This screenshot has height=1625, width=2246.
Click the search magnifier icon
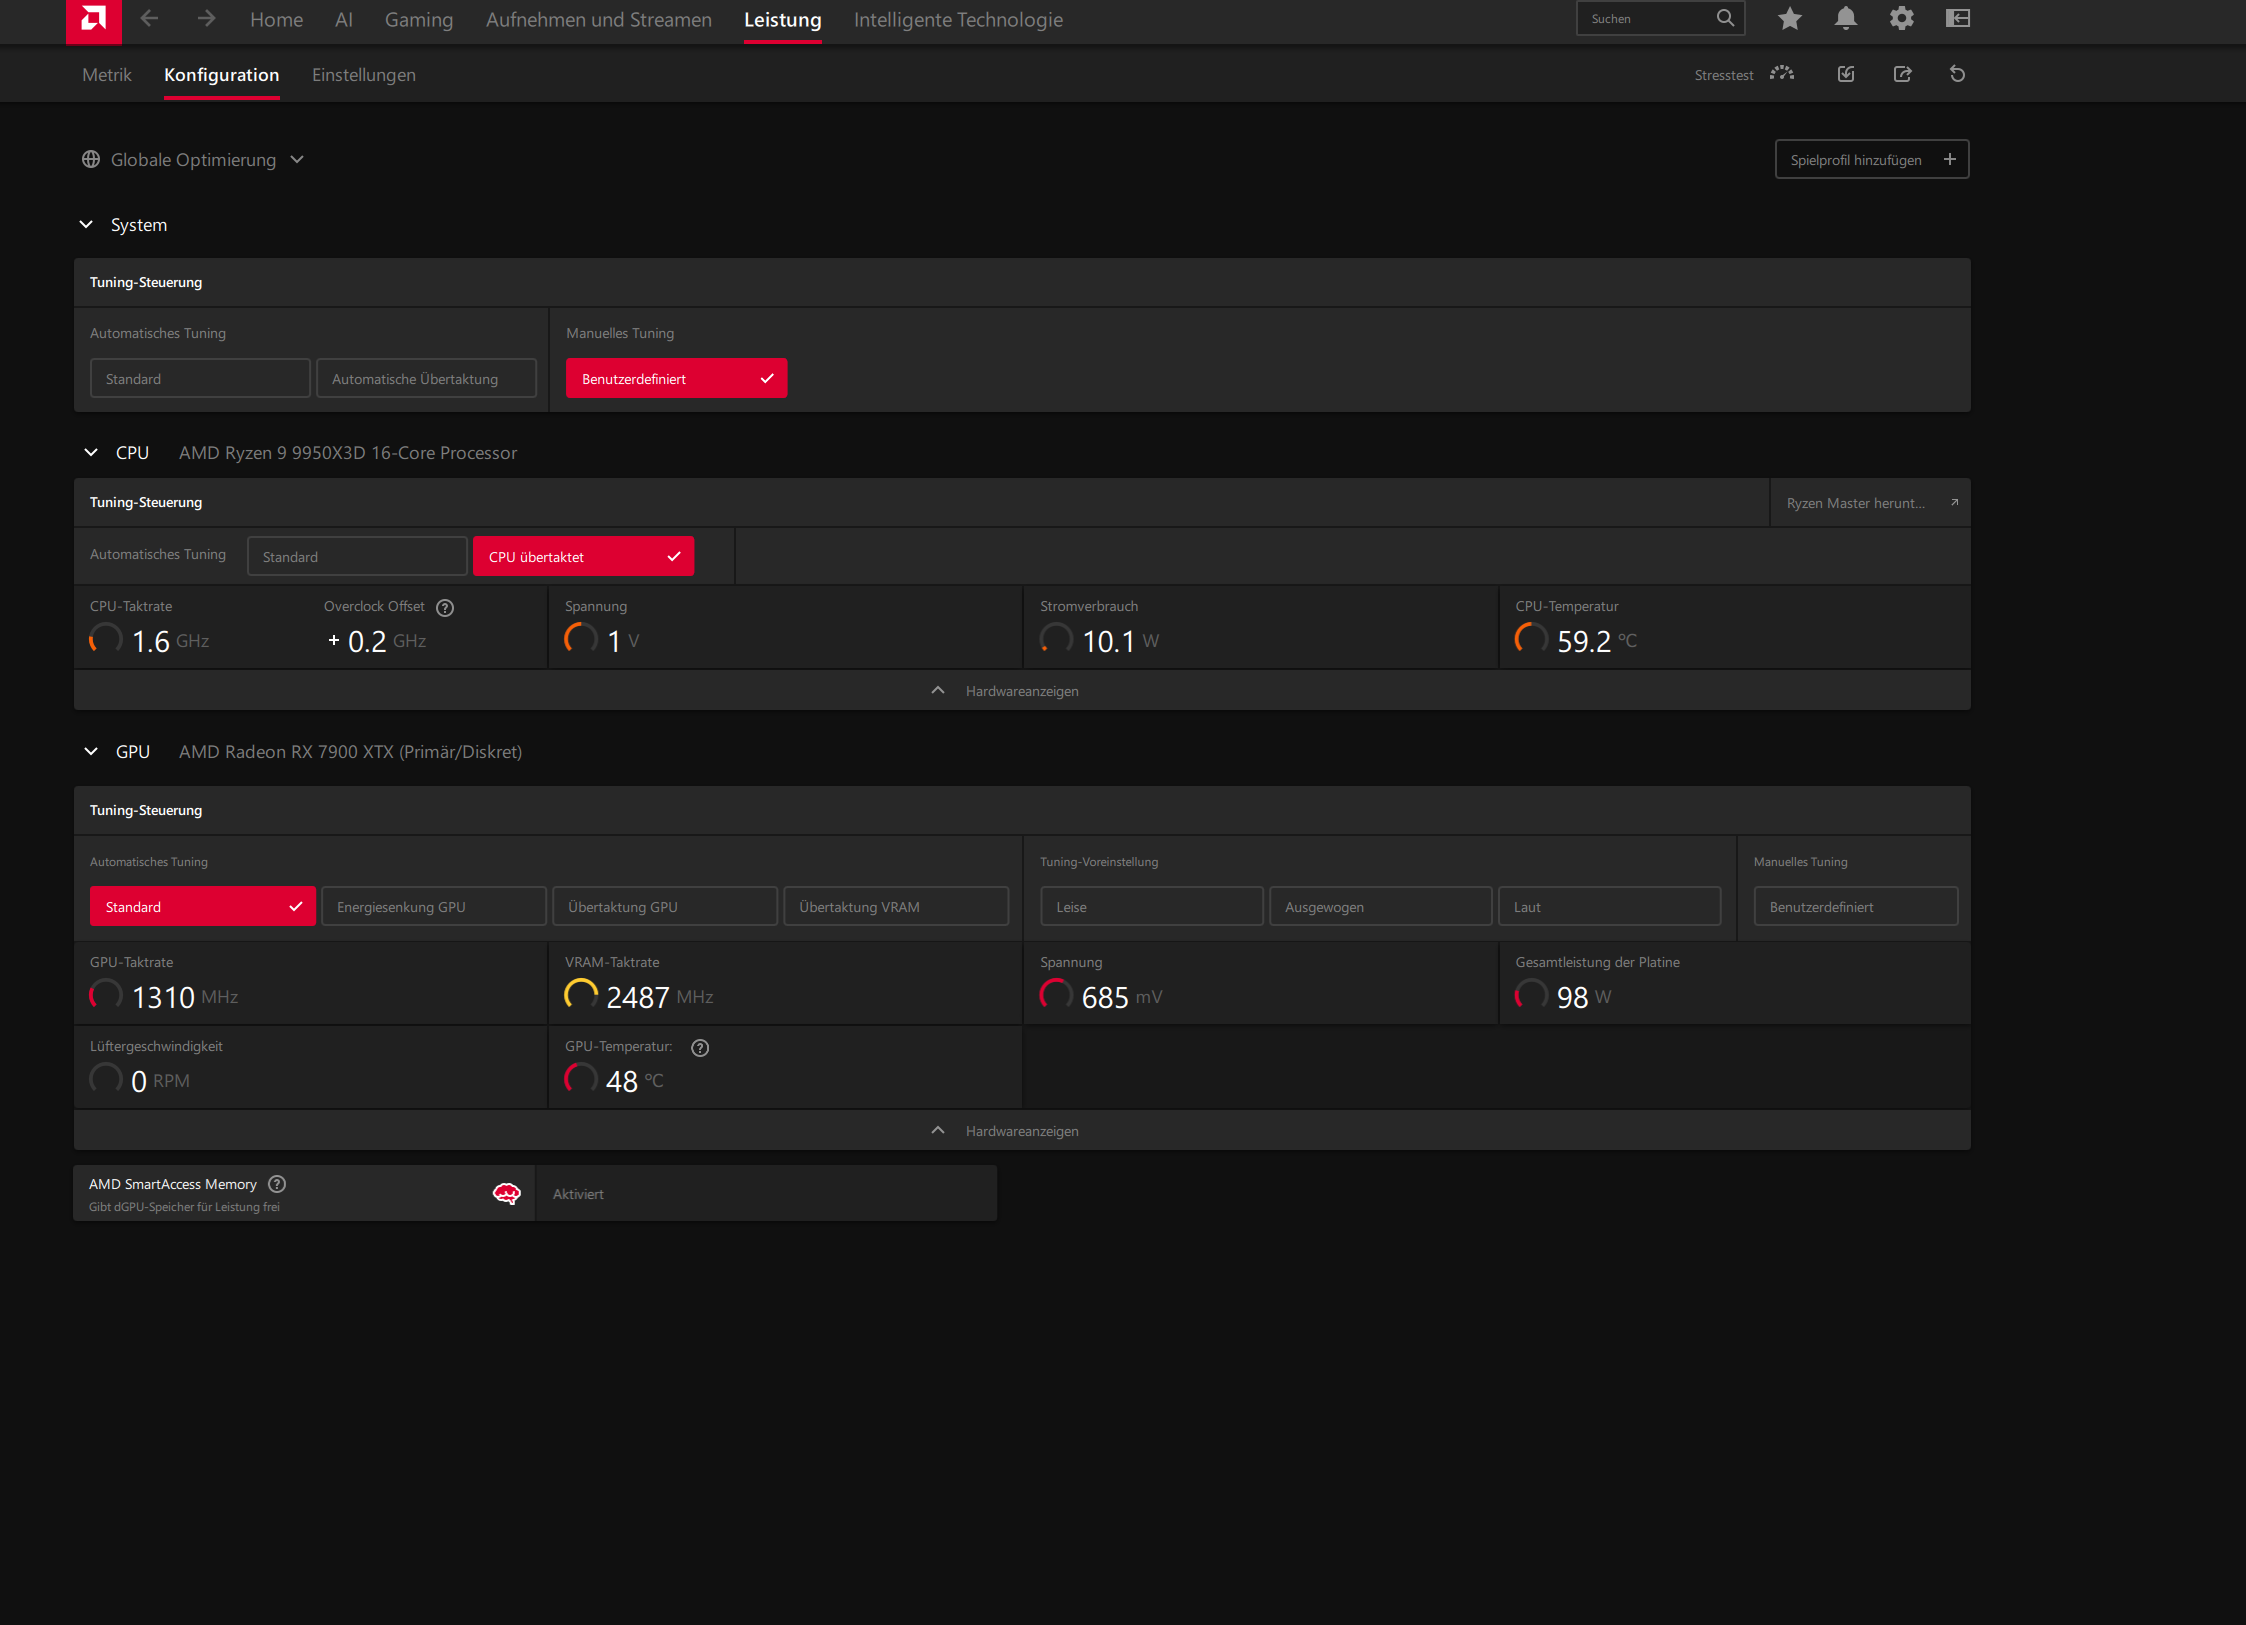pyautogui.click(x=1725, y=18)
